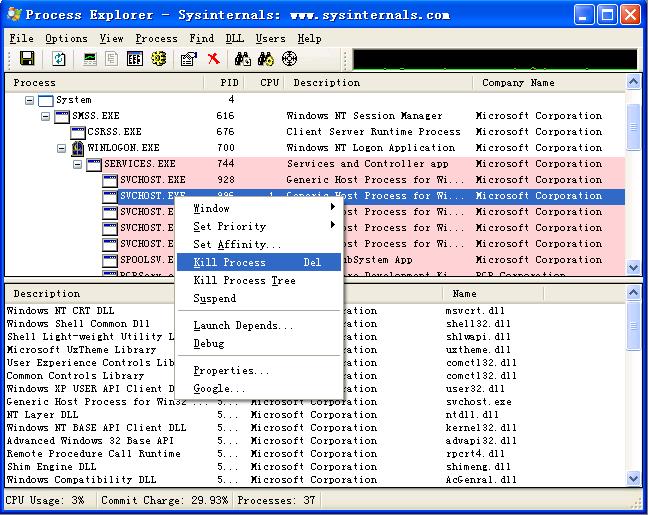Screen dimensions: 648x515
Task: Click the DLL/handles gear toolbar icon
Action: click(159, 59)
